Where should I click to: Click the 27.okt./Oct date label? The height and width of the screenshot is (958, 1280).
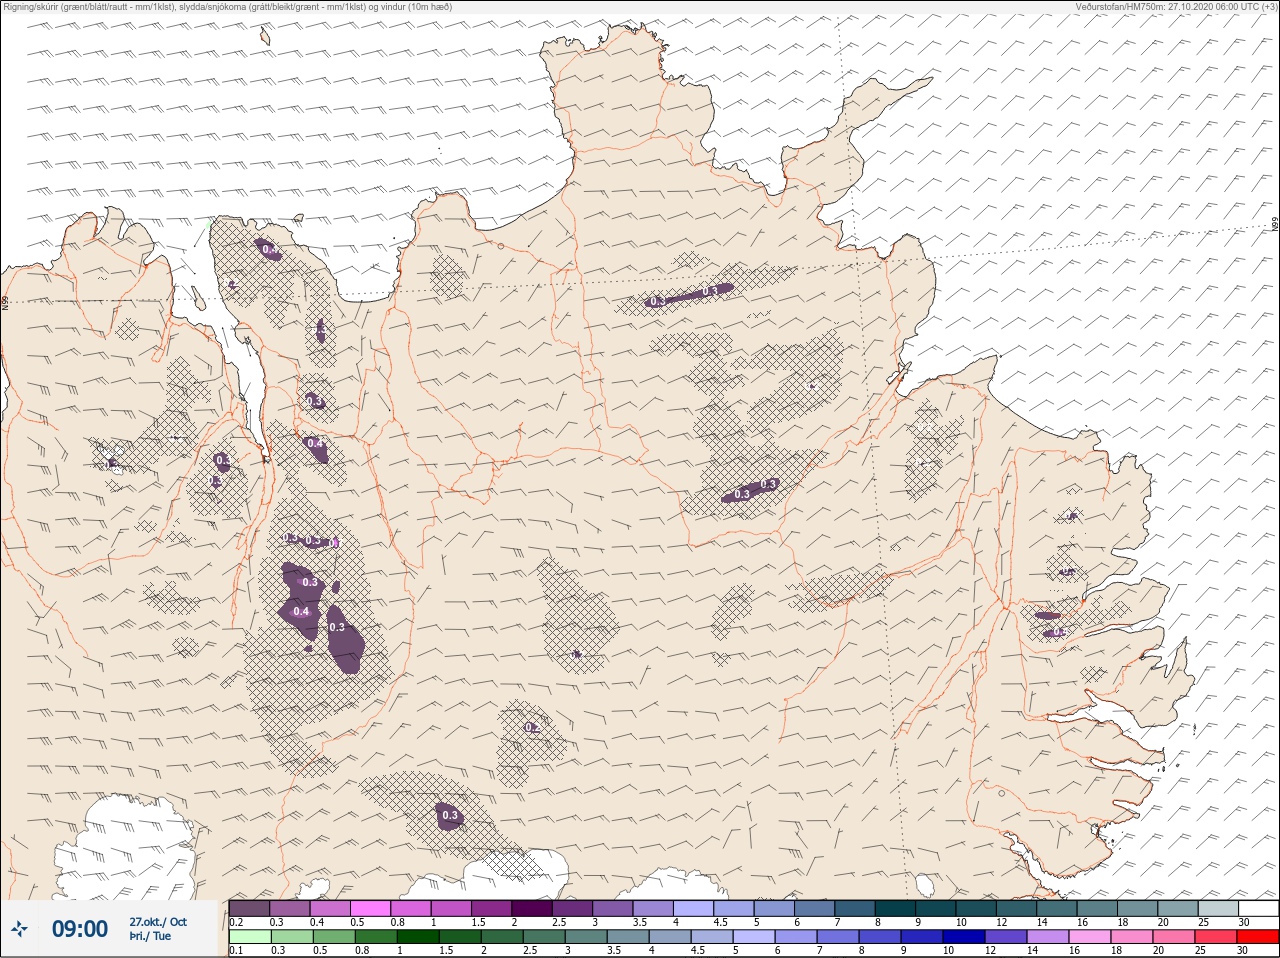coord(158,922)
